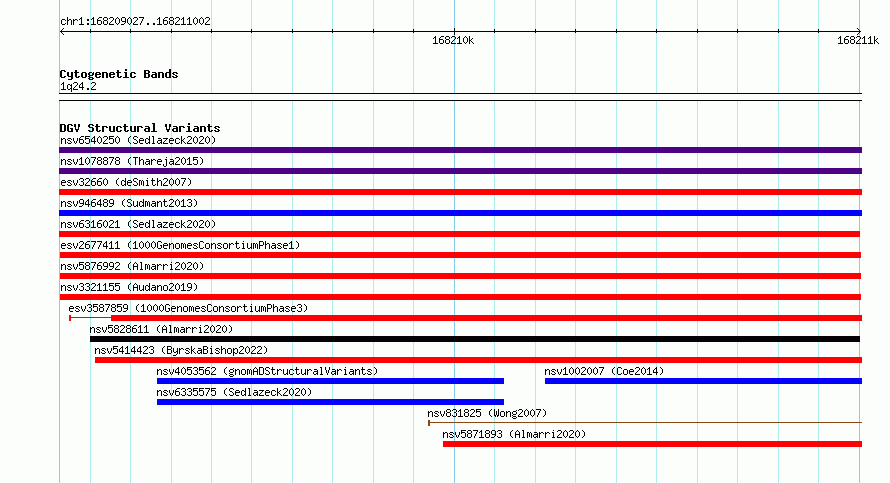Viewport: 890px width, 483px height.
Task: Click blue bar of nsv6335575
Action: click(330, 402)
